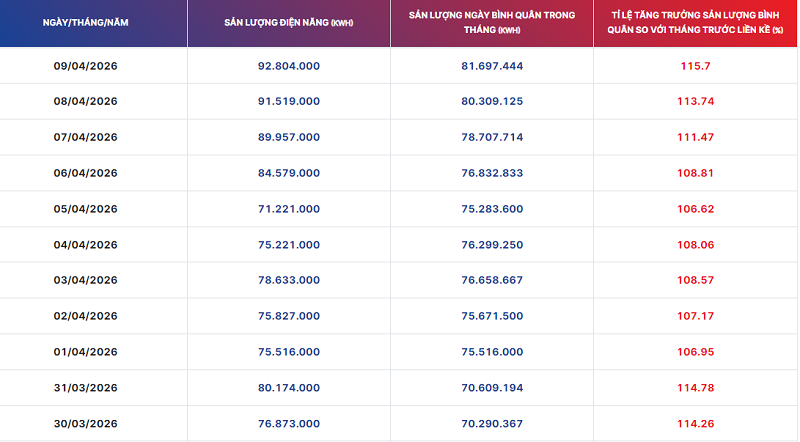Click the TỈ LỆ TĂNG TRƯỞNG header
The width and height of the screenshot is (800, 442).
tap(695, 22)
